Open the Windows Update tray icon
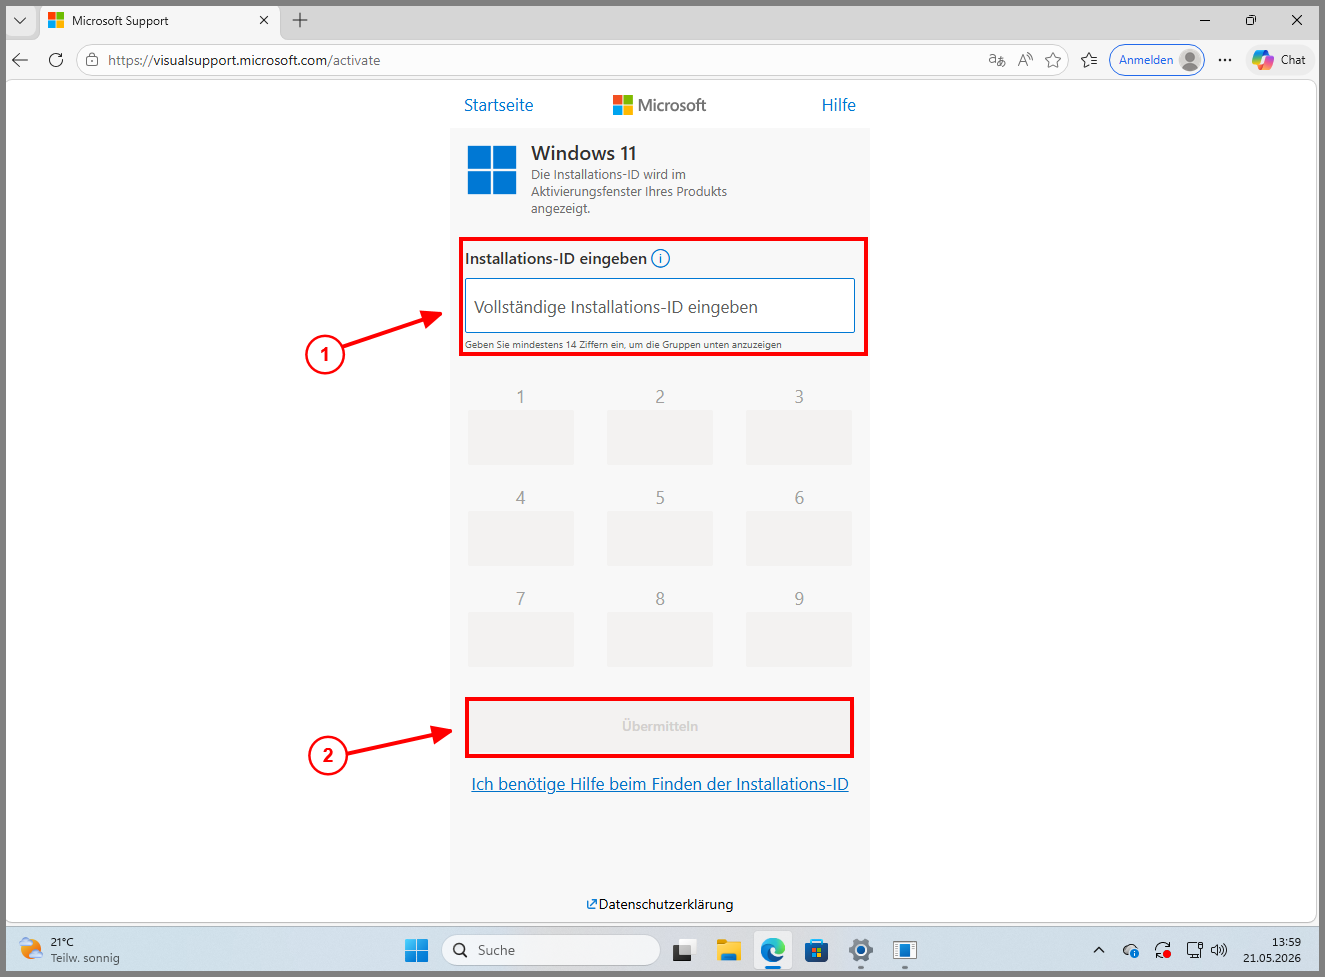The height and width of the screenshot is (977, 1325). click(1163, 950)
